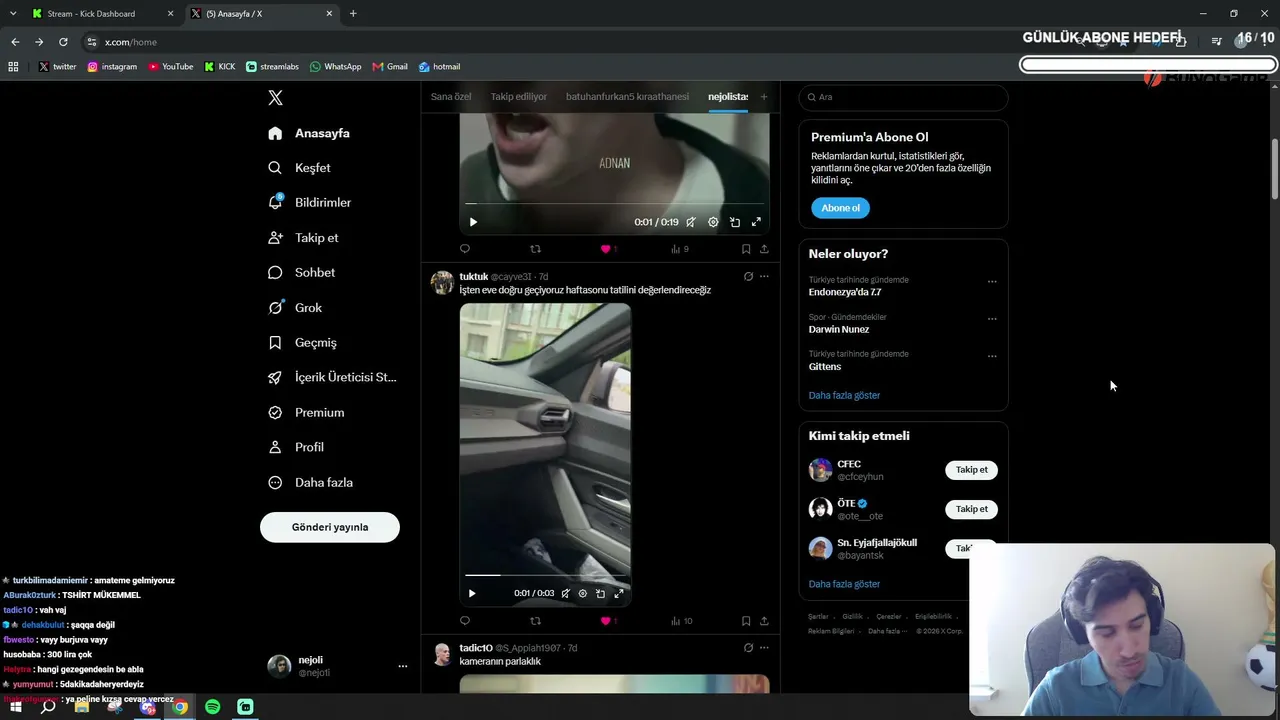This screenshot has height=720, width=1280.
Task: Repost the ADNAN video post
Action: 535,249
